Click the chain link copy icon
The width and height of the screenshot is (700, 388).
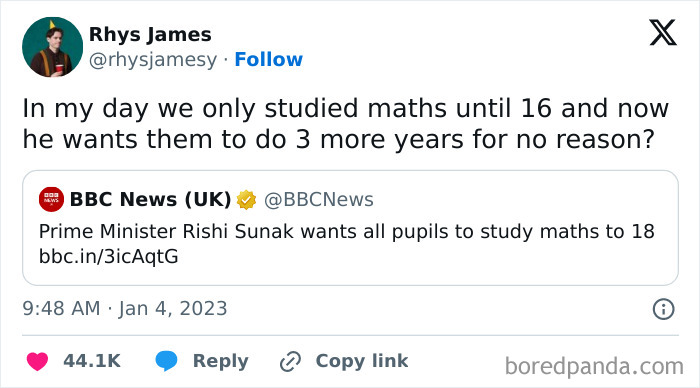click(x=291, y=361)
